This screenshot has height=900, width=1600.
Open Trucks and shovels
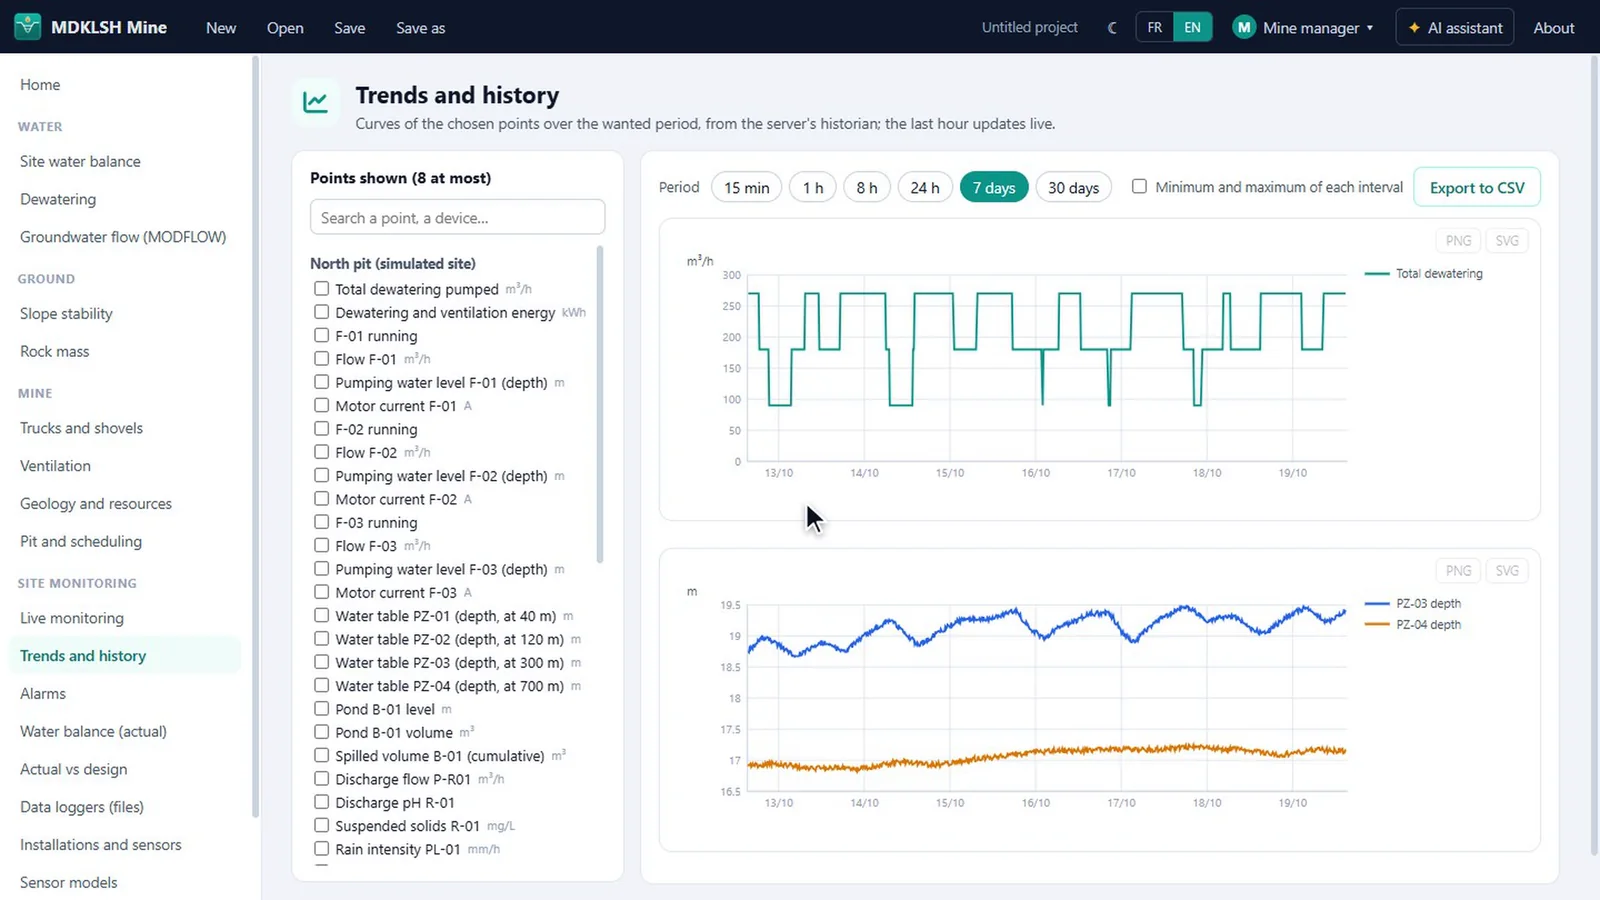81,428
